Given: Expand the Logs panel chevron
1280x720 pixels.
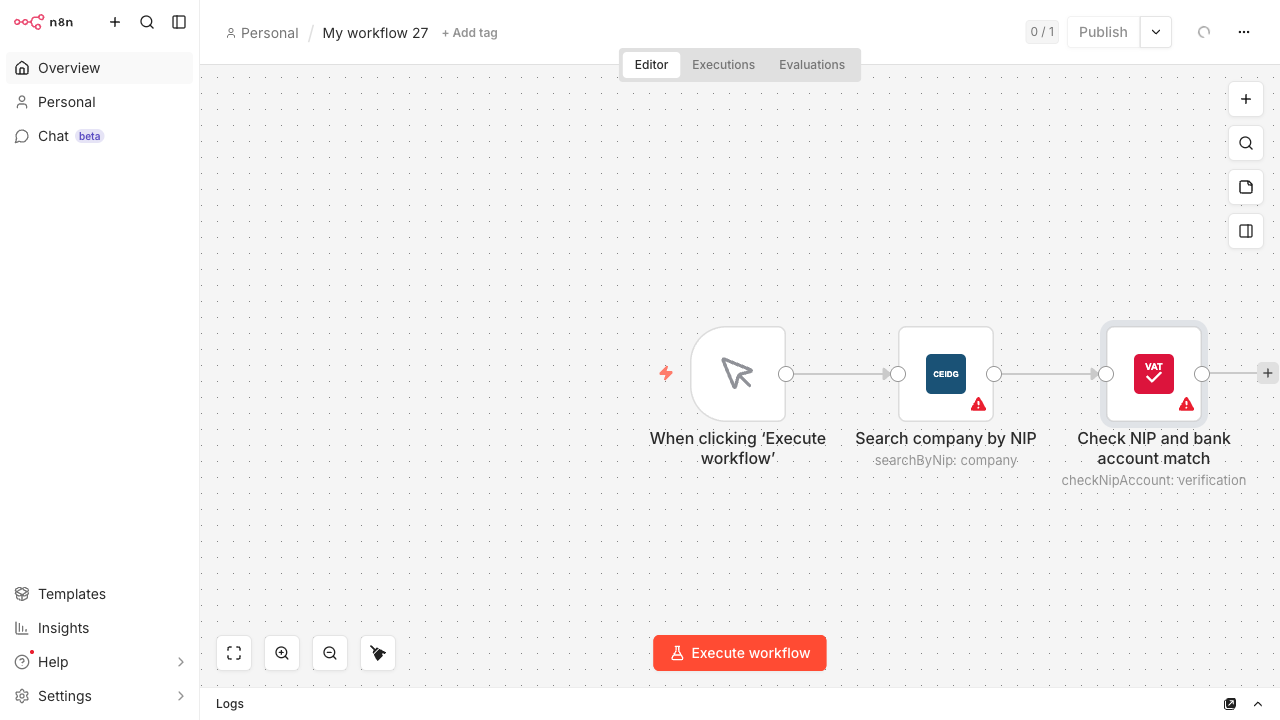Looking at the screenshot, I should (1258, 704).
